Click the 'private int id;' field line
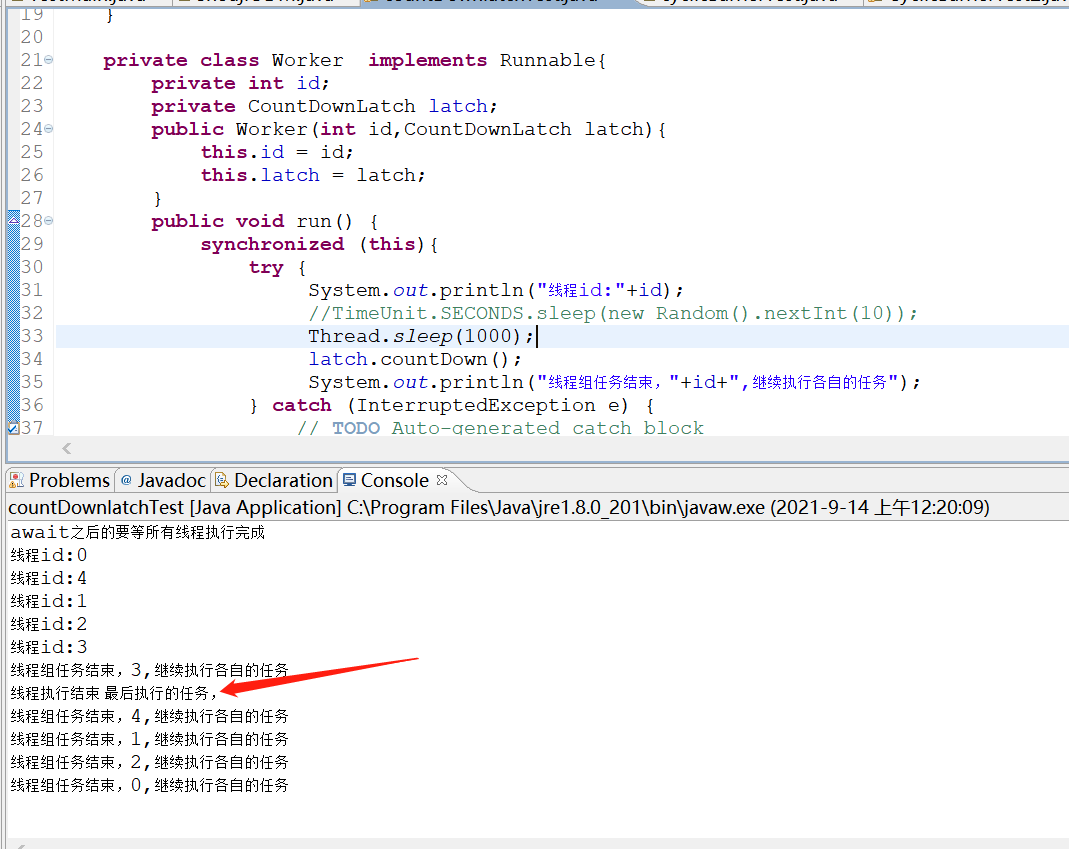Viewport: 1069px width, 849px height. (240, 83)
